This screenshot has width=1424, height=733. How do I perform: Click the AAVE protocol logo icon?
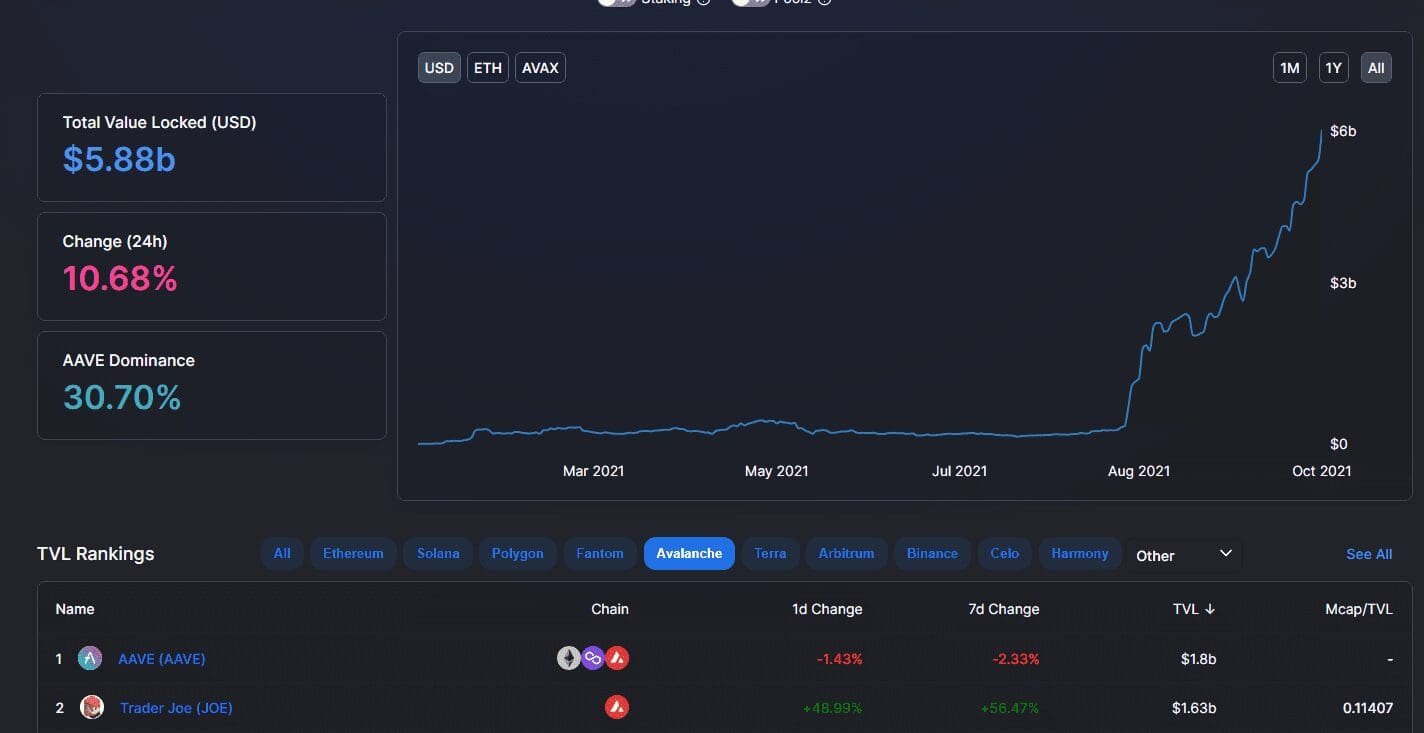[90, 659]
